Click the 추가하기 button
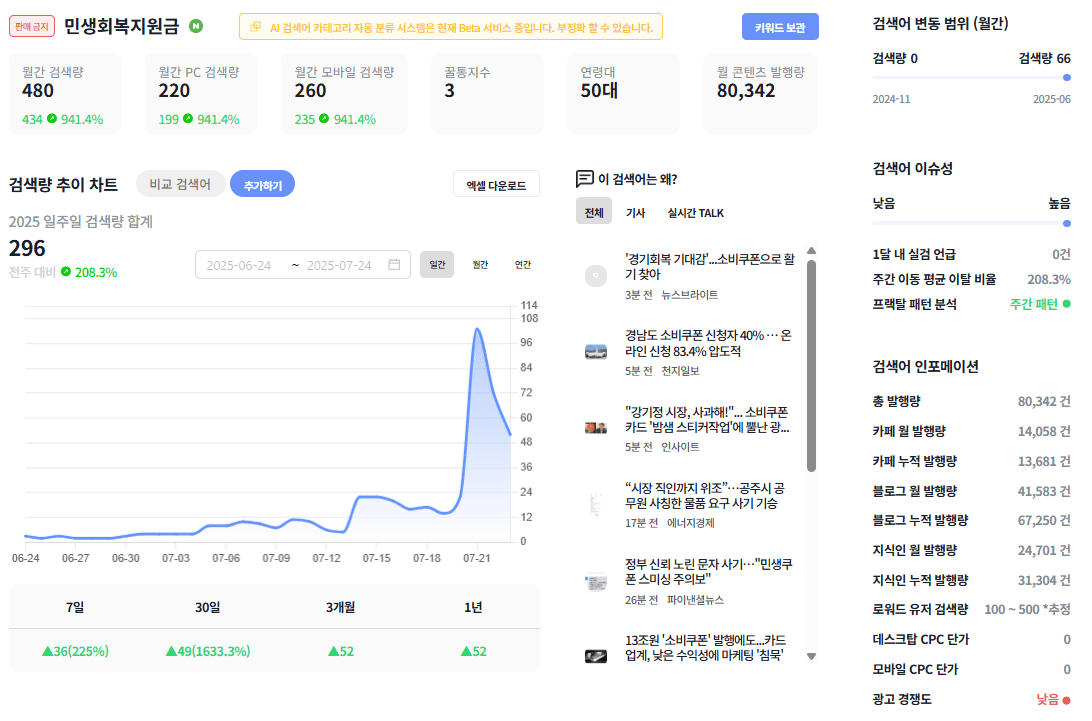 click(263, 185)
